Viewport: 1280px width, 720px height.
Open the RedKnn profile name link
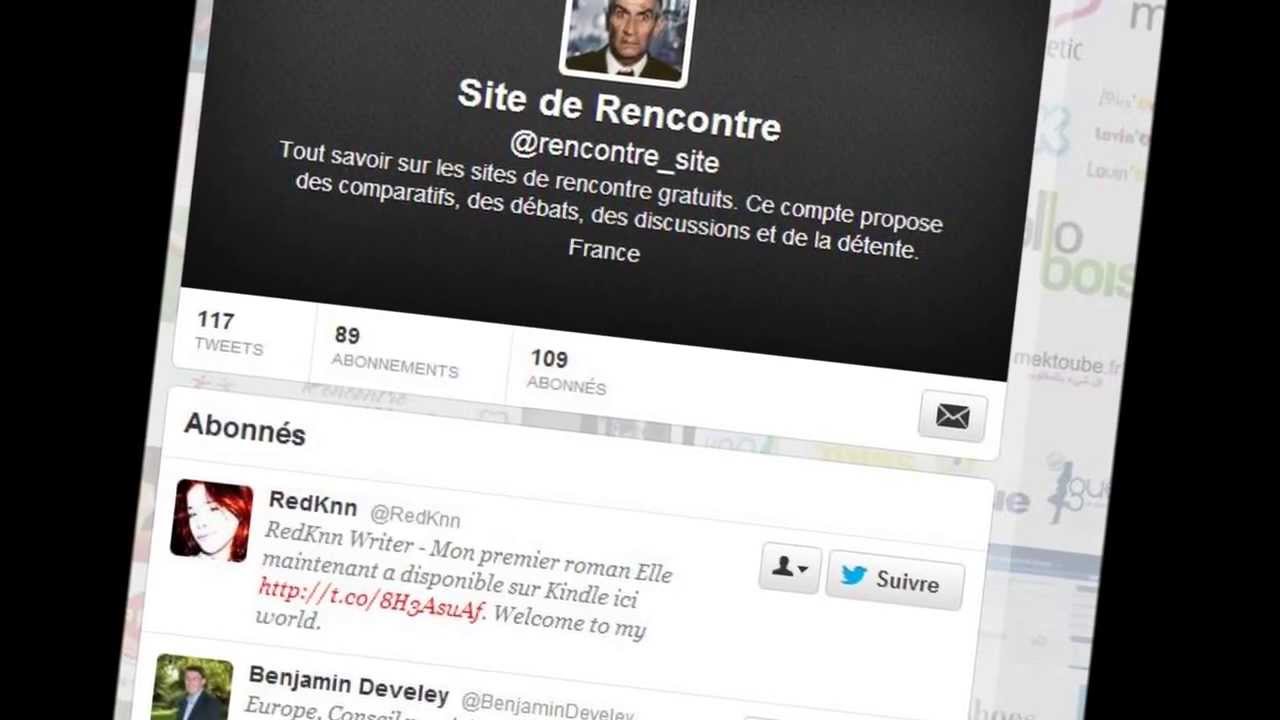tap(312, 503)
